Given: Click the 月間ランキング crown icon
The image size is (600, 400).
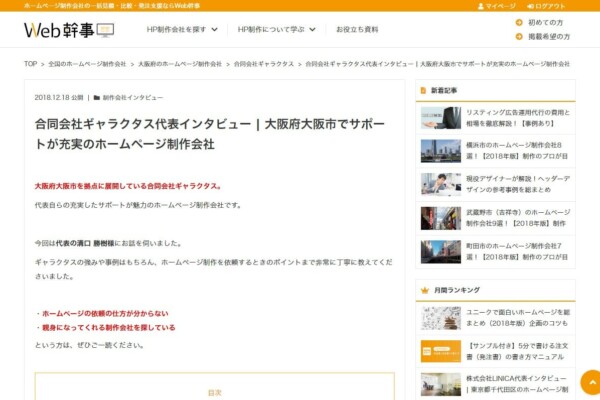Looking at the screenshot, I should [425, 290].
